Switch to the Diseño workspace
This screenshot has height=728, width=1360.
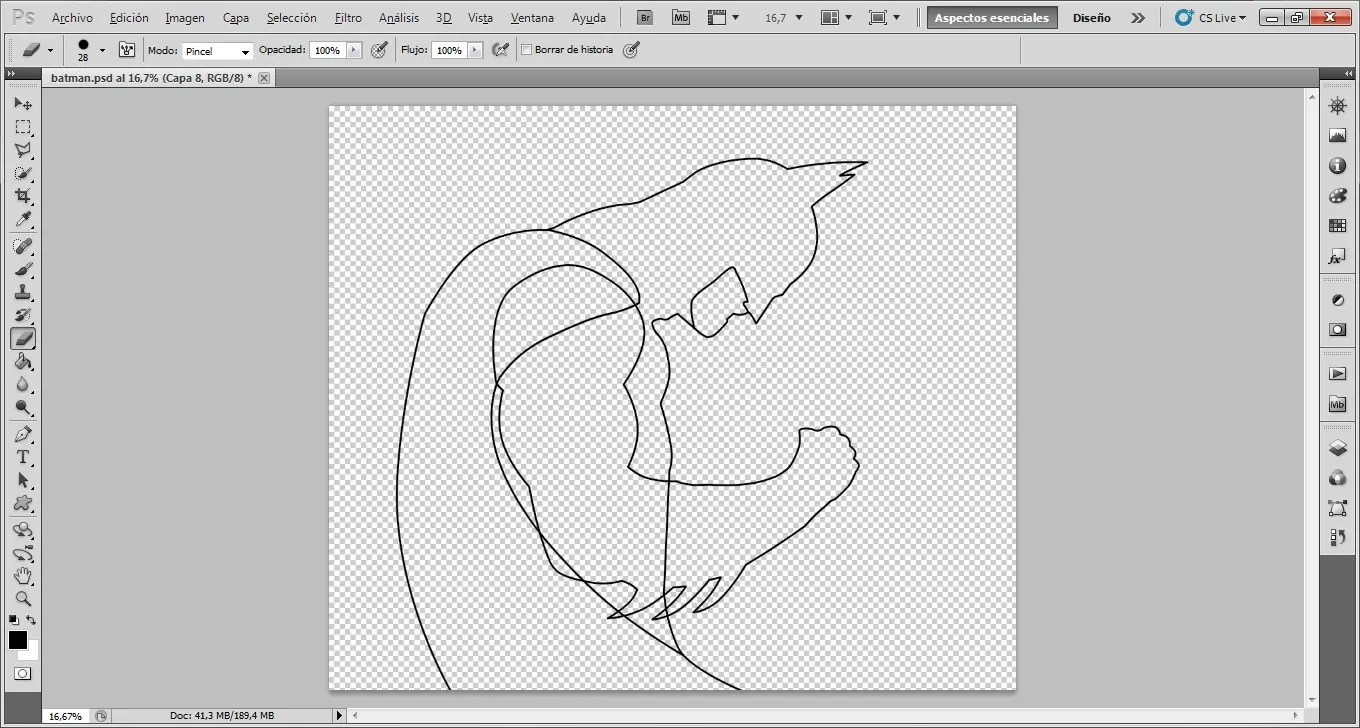click(1091, 18)
